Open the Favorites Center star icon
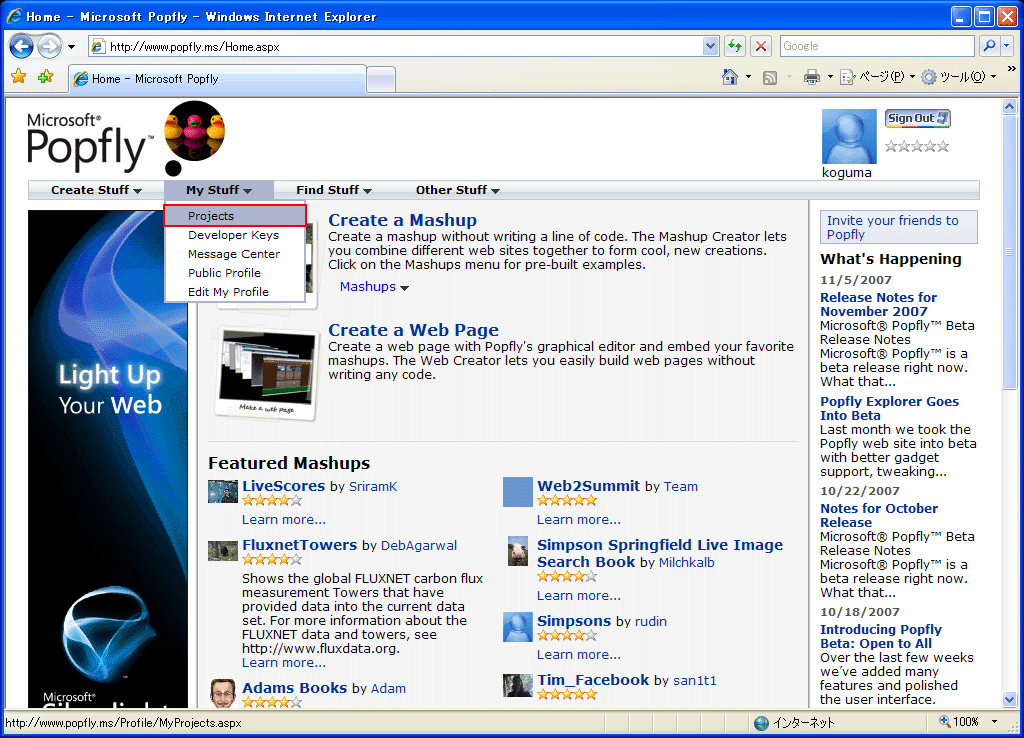The width and height of the screenshot is (1024, 738). click(19, 77)
